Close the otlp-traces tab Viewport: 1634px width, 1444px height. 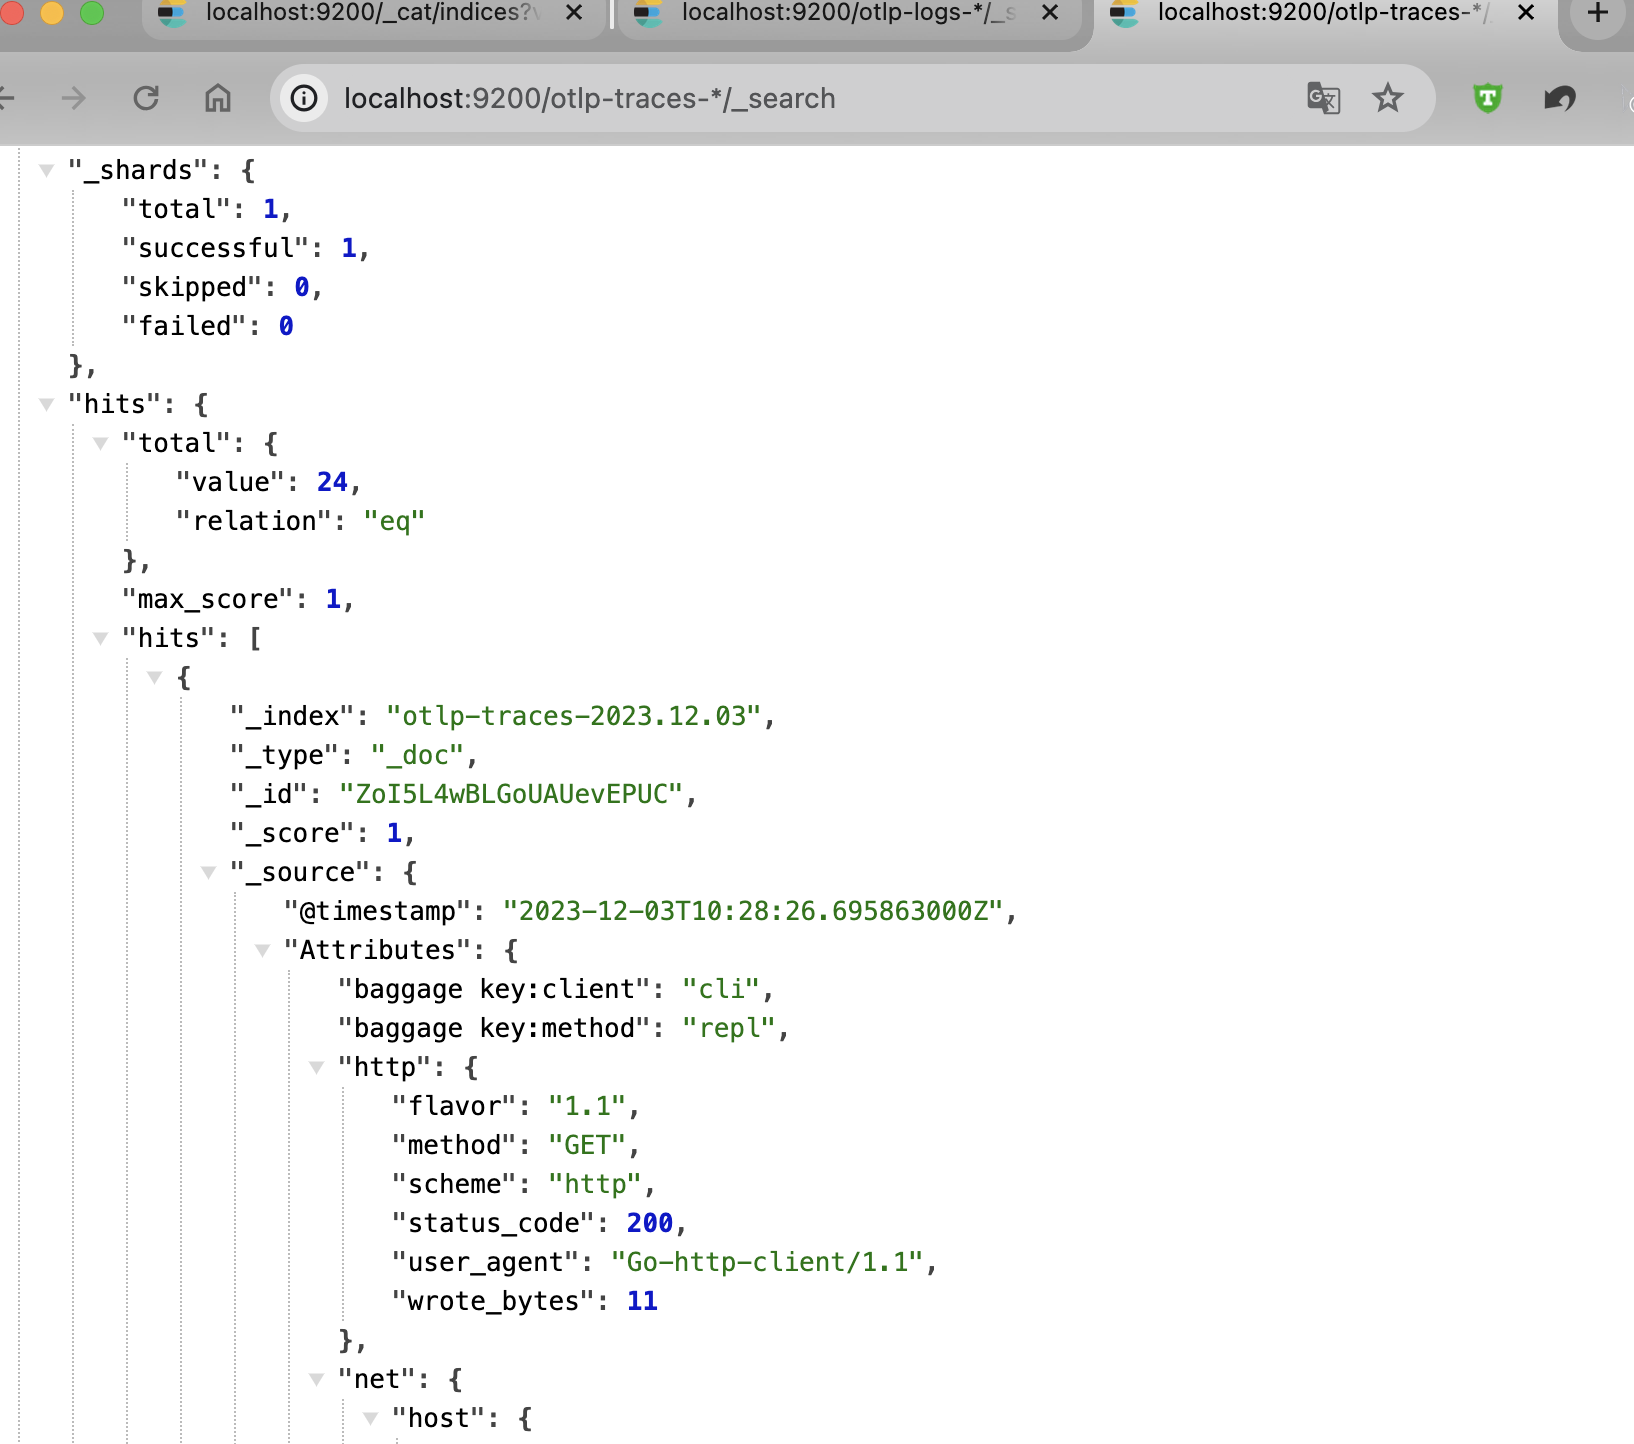1526,13
